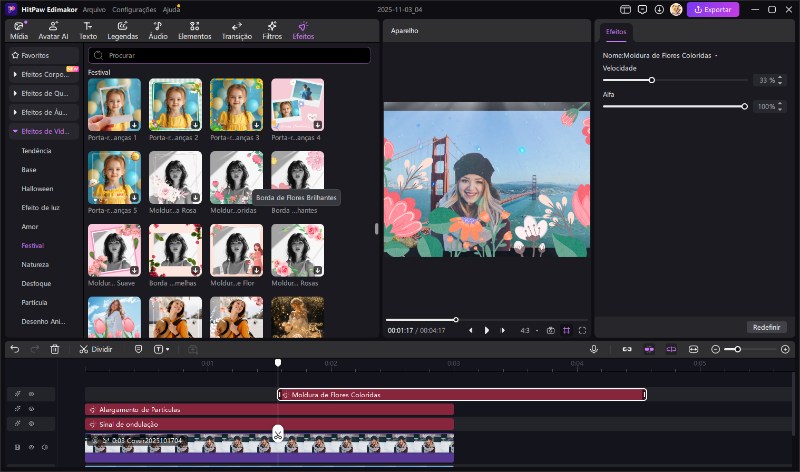
Task: Play the video preview
Action: [487, 330]
